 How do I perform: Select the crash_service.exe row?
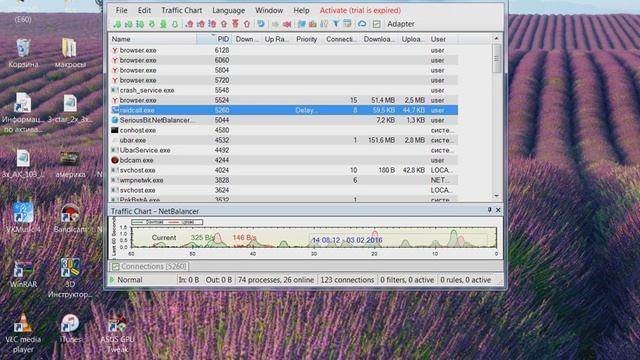pos(284,90)
